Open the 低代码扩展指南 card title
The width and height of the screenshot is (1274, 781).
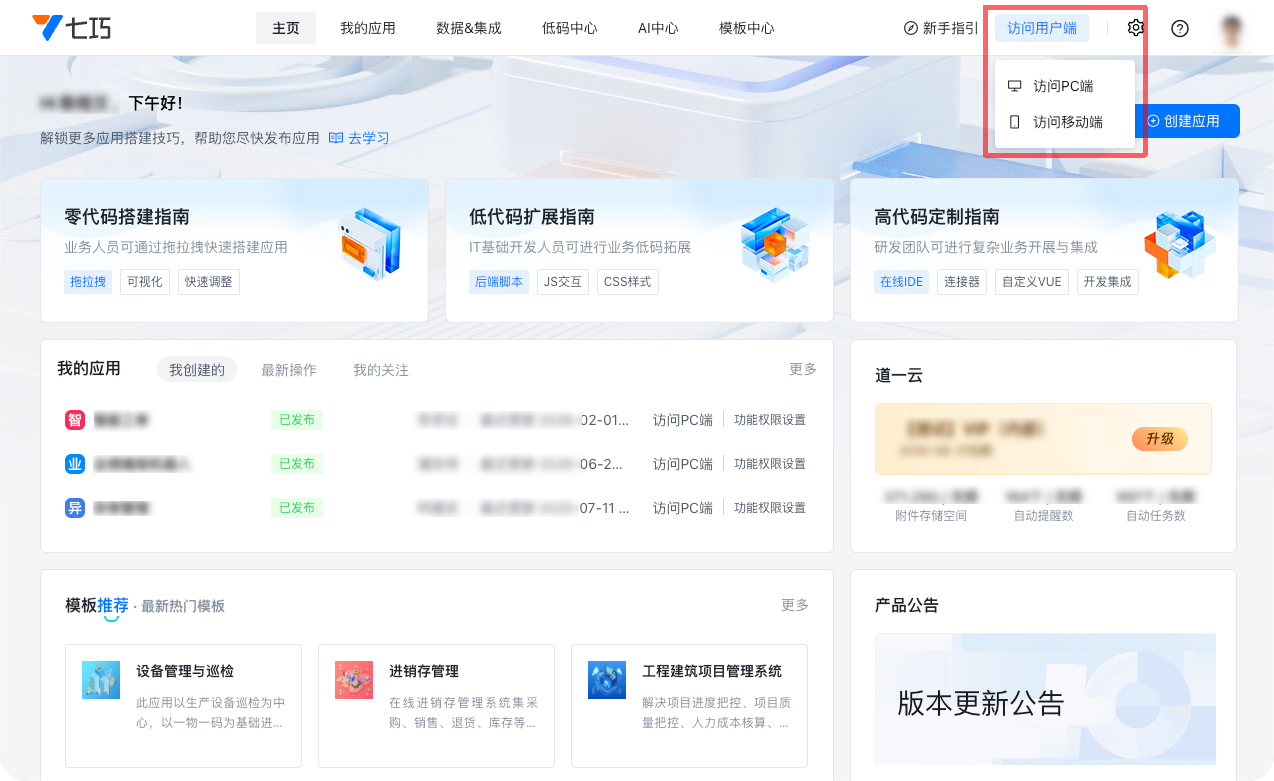coord(532,217)
